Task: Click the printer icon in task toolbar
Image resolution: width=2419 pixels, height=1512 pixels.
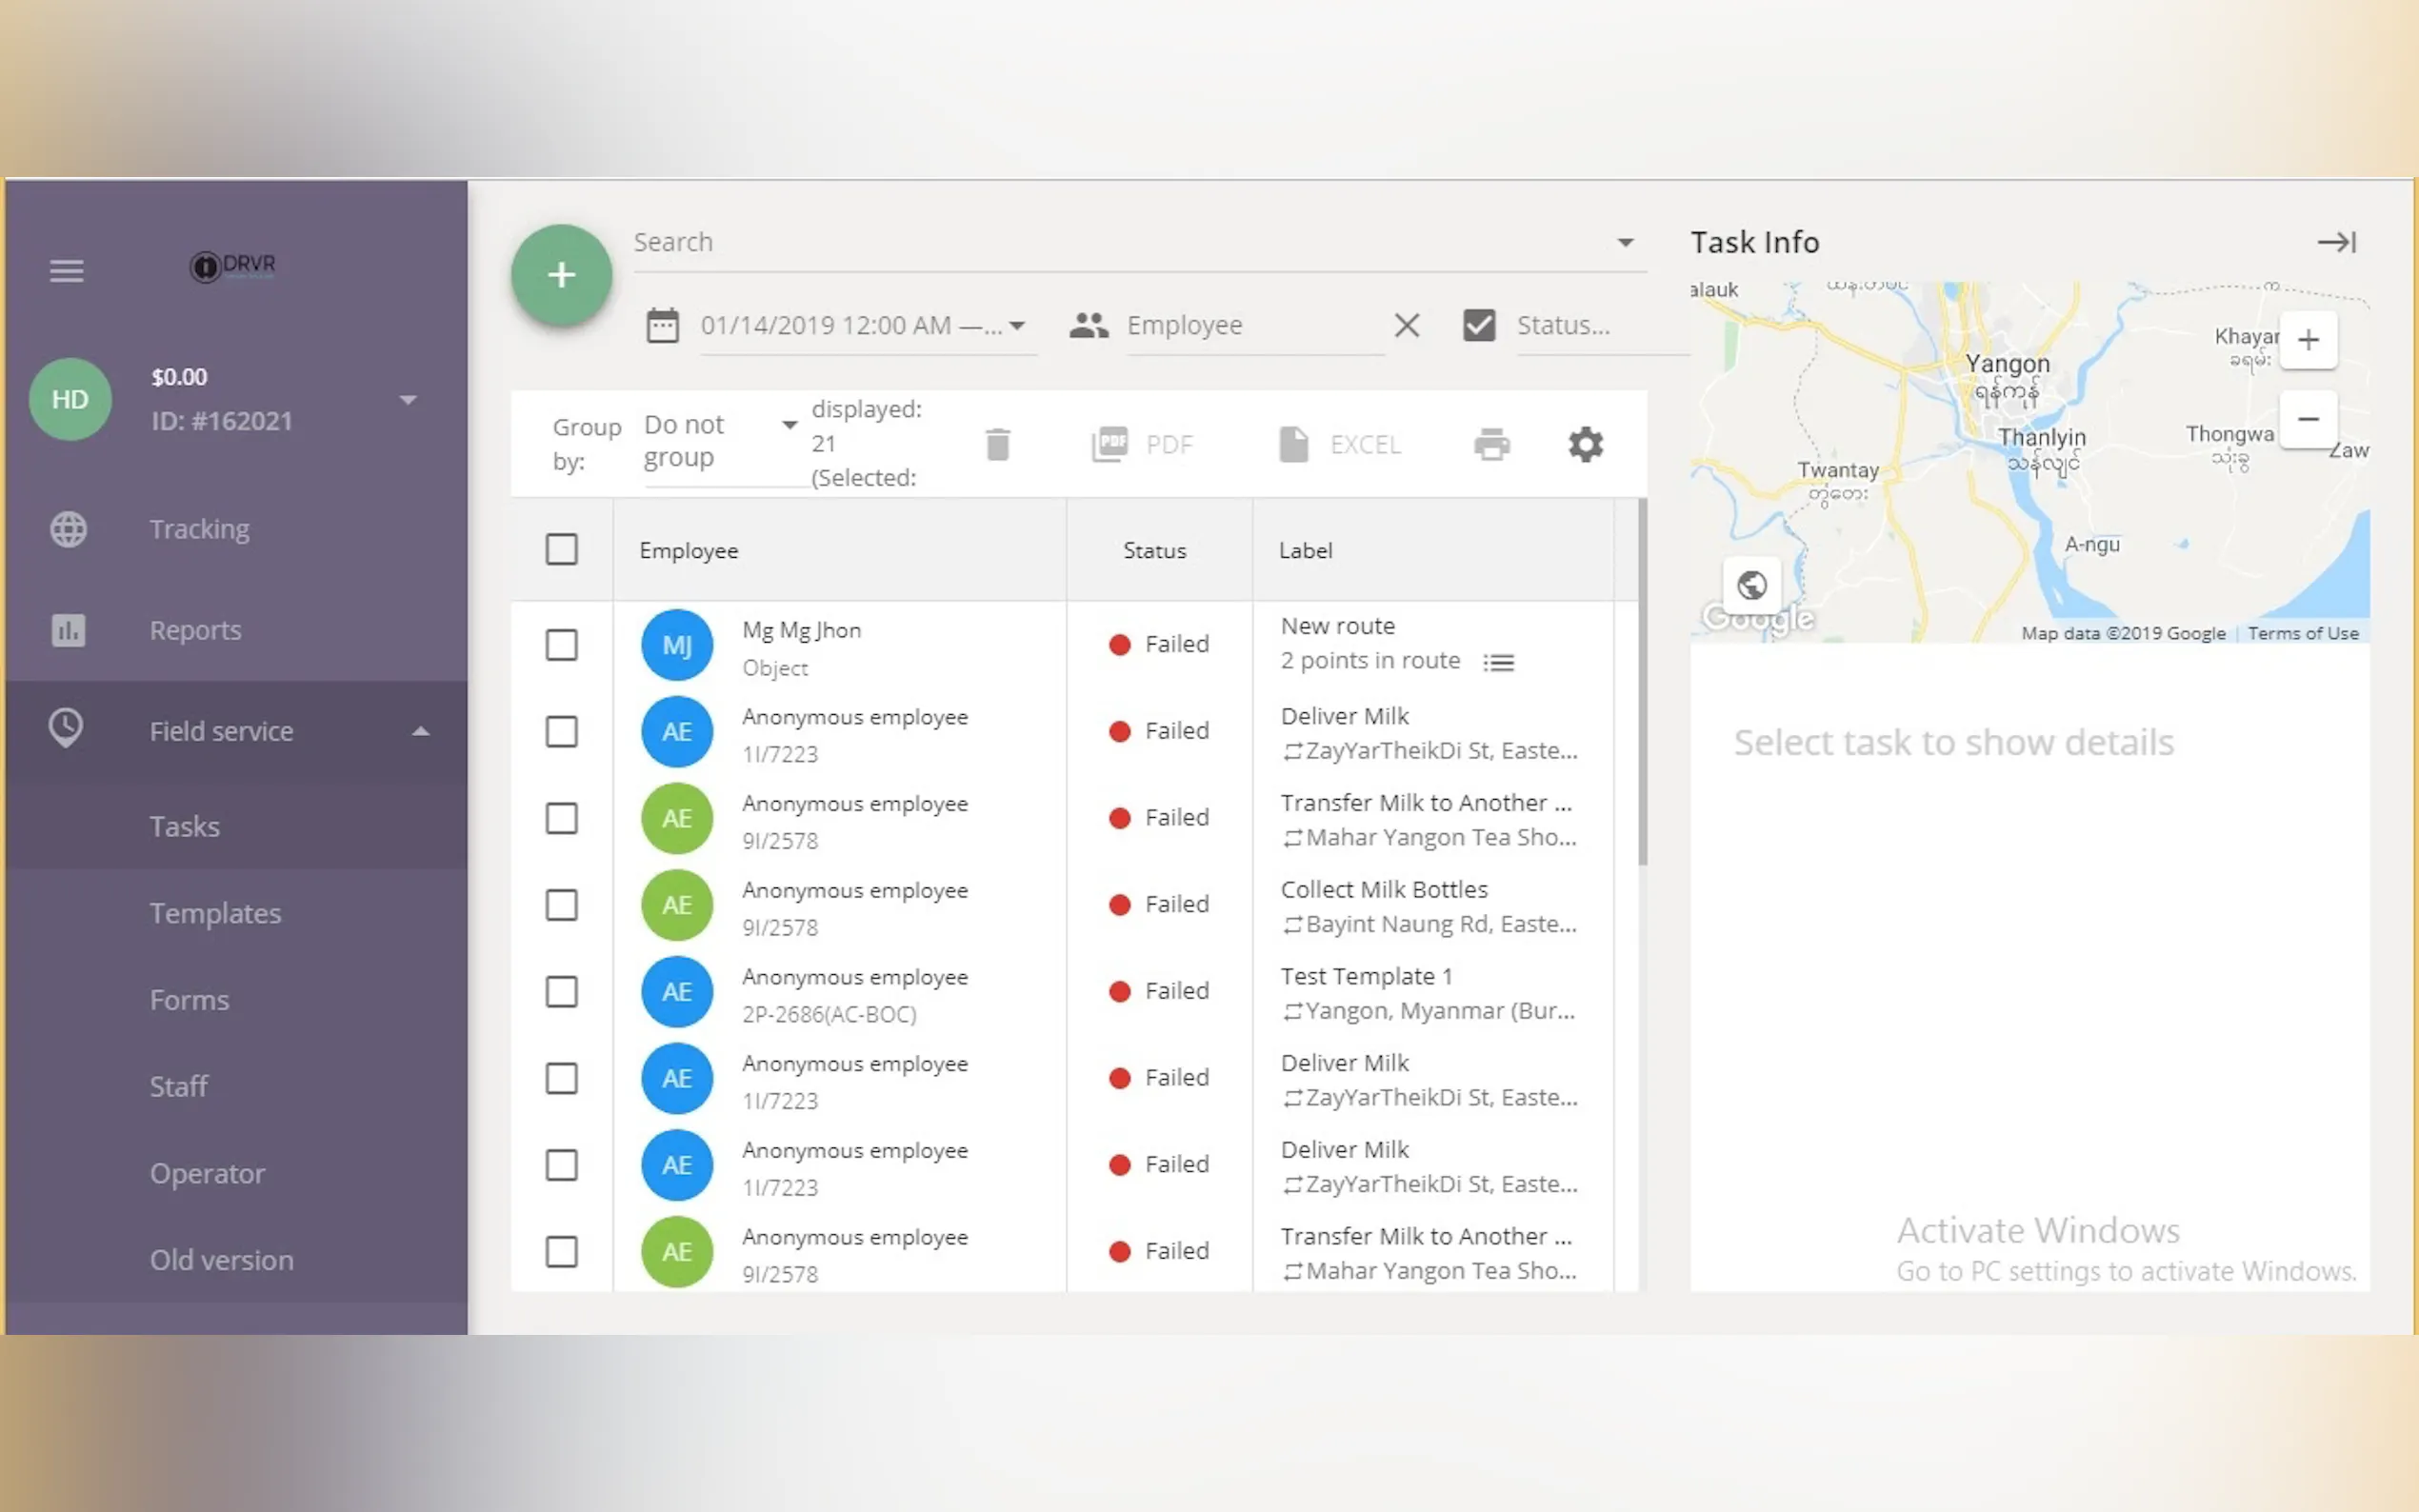Action: tap(1491, 444)
